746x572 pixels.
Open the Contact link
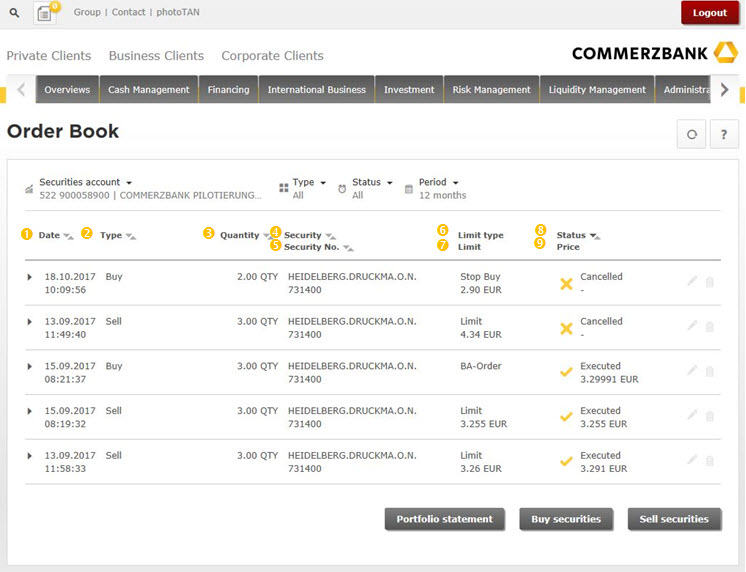click(128, 12)
